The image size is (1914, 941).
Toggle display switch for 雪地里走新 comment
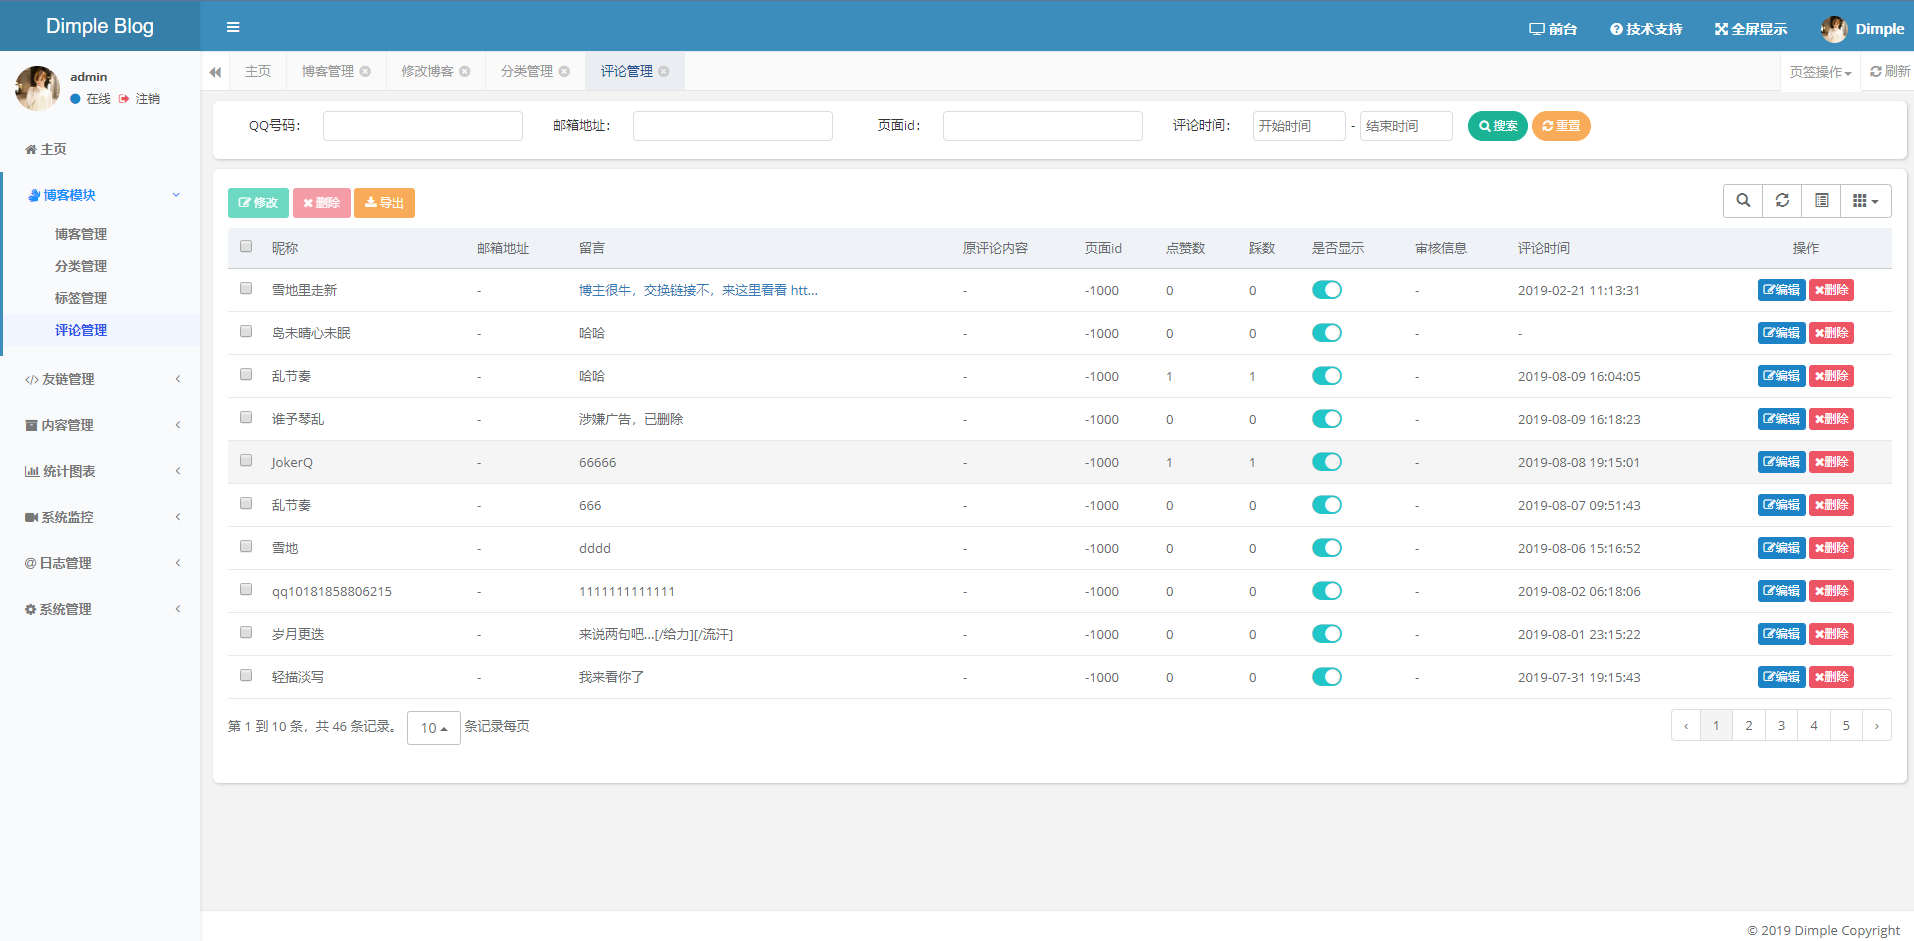(x=1327, y=290)
